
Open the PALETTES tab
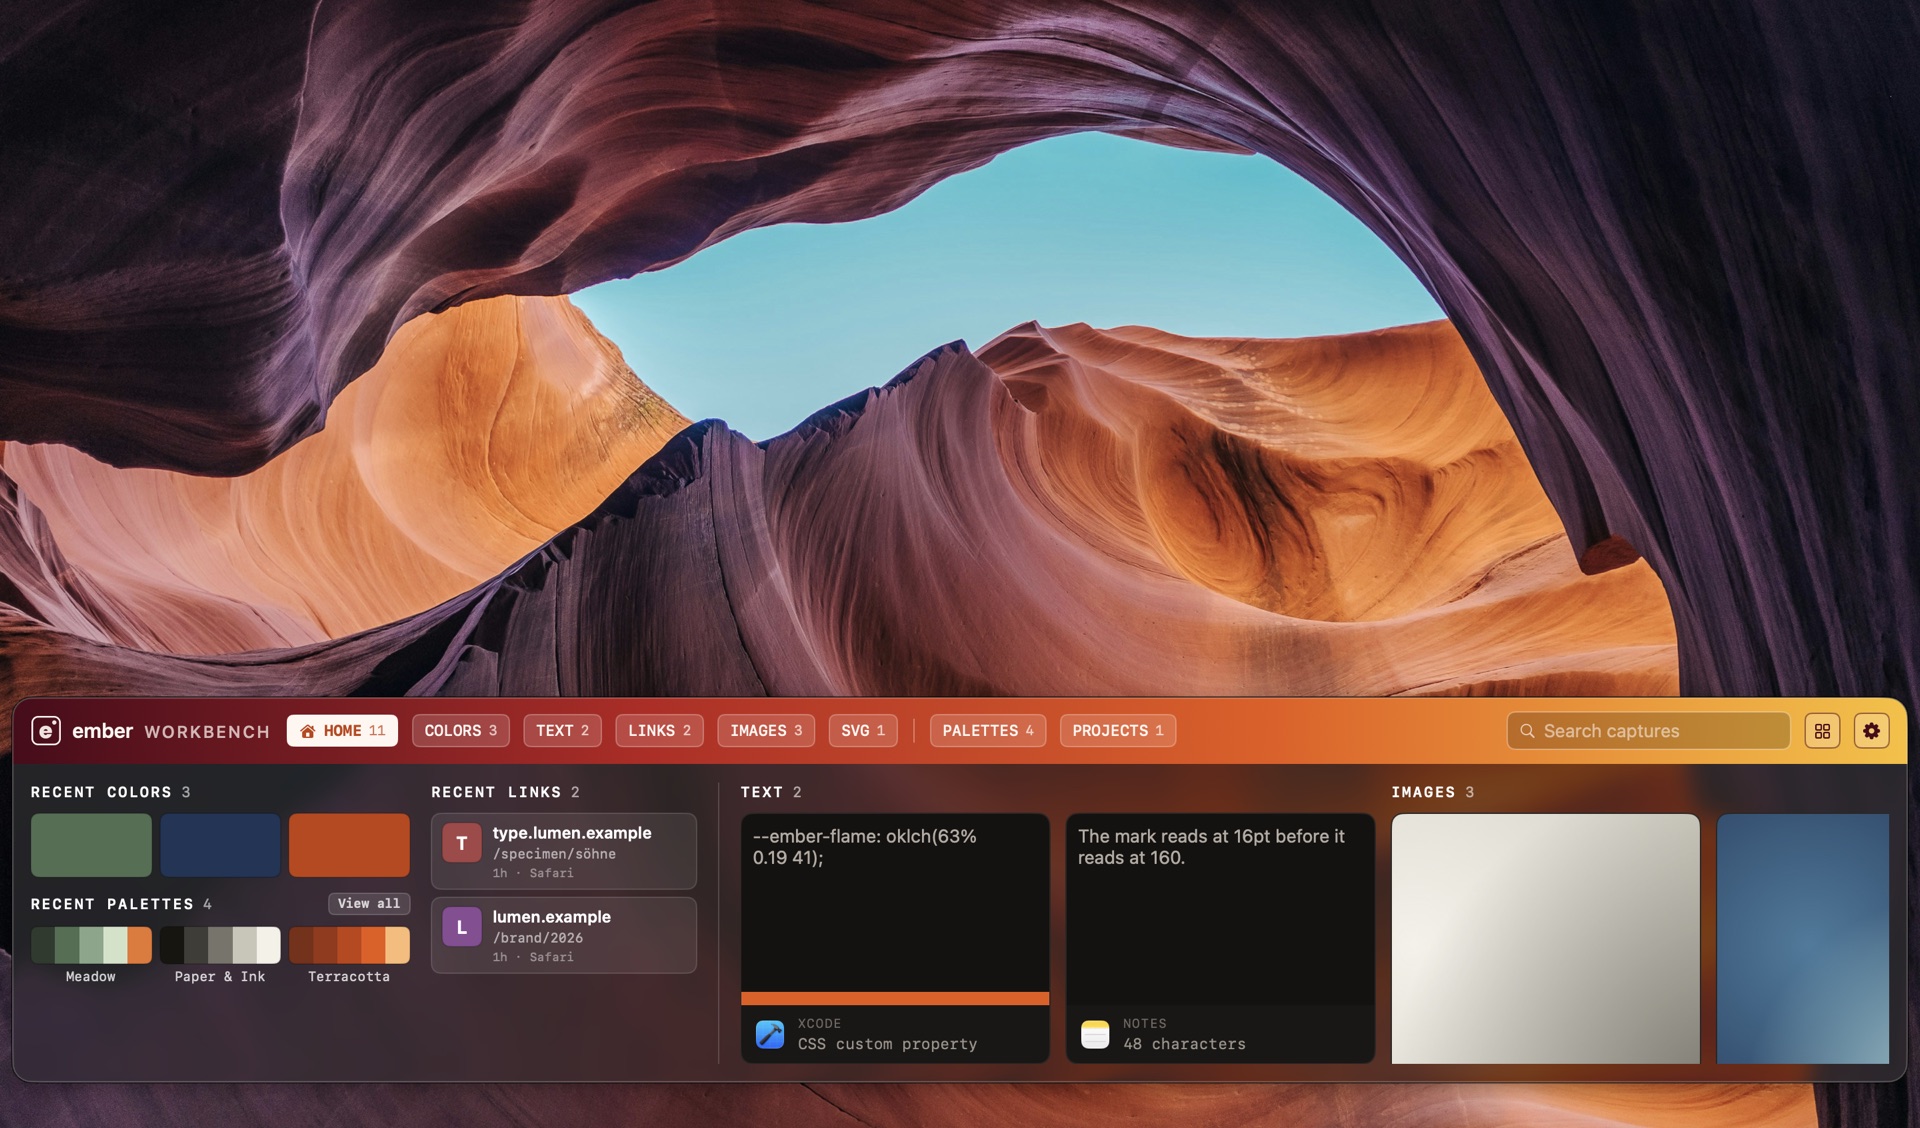coord(988,731)
